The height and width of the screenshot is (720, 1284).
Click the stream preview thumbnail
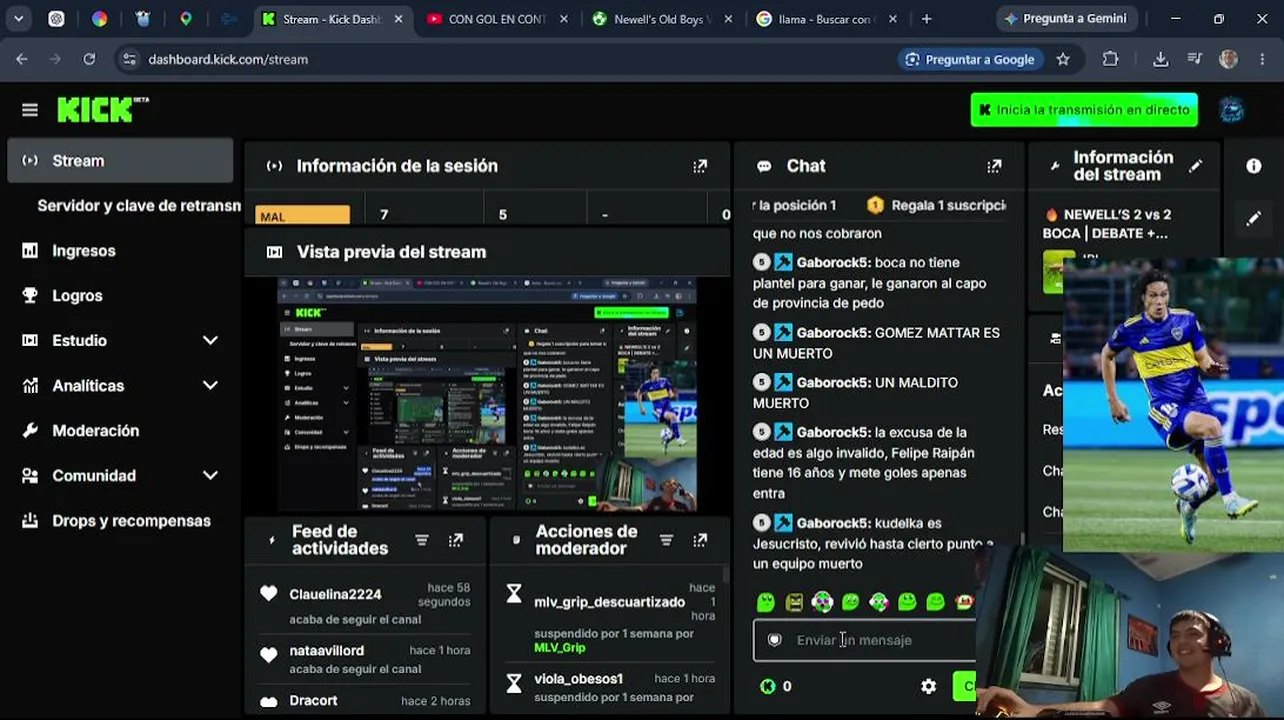coord(487,394)
